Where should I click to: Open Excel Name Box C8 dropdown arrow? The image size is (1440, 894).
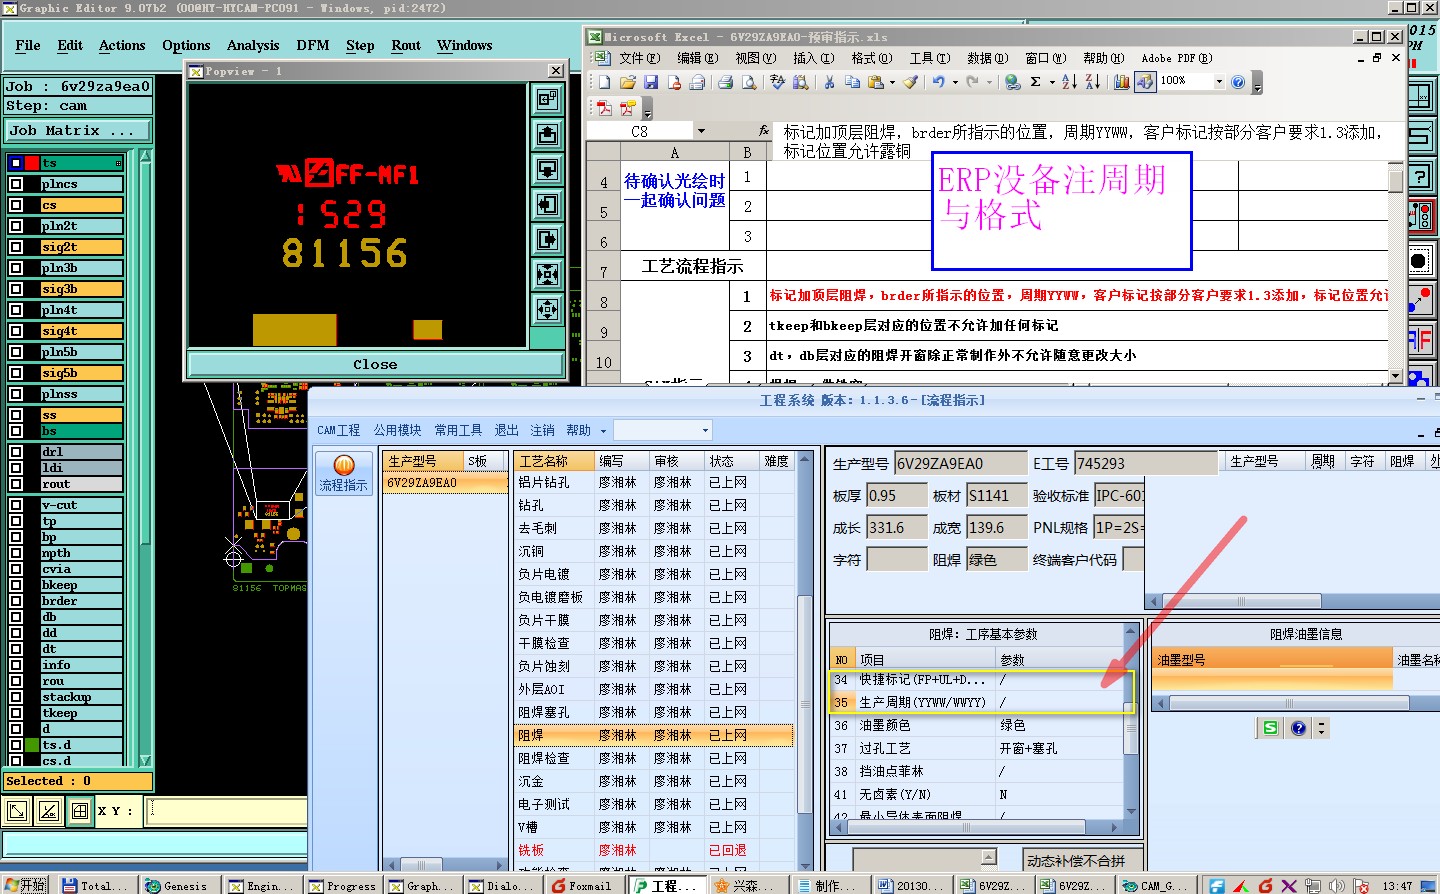(x=701, y=131)
